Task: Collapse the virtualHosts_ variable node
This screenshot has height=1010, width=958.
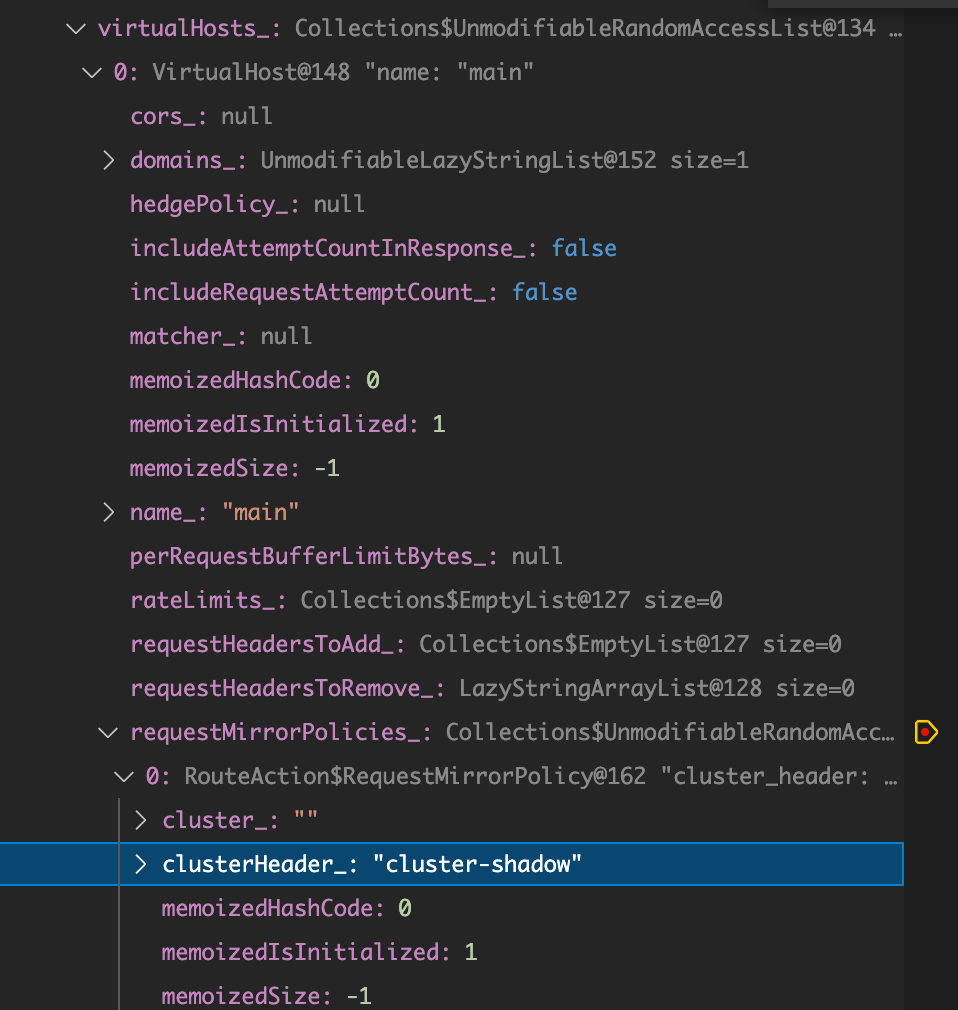Action: click(x=75, y=28)
